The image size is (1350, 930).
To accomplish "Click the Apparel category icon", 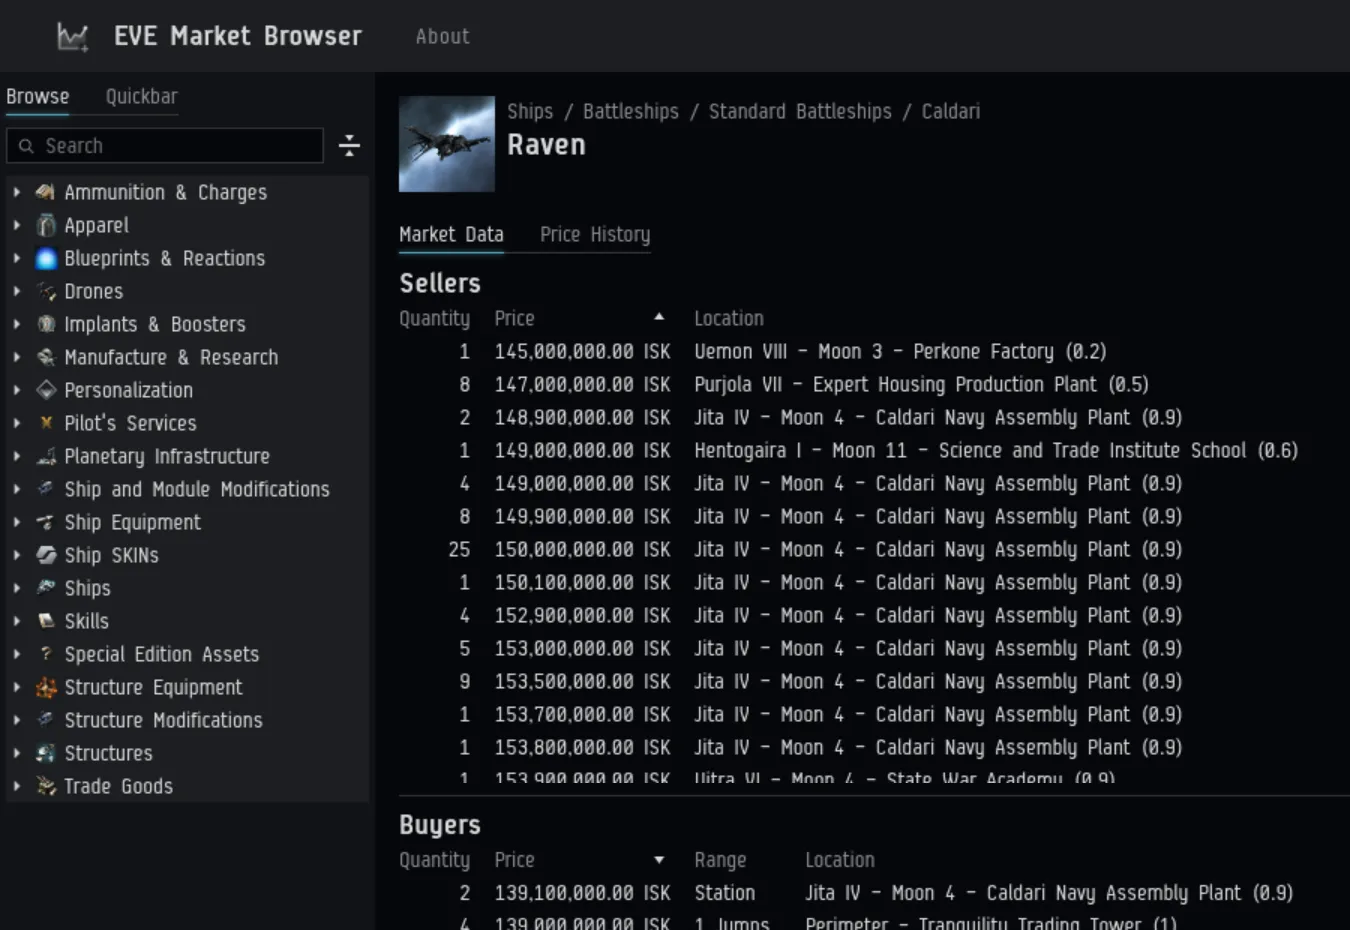I will pyautogui.click(x=45, y=225).
